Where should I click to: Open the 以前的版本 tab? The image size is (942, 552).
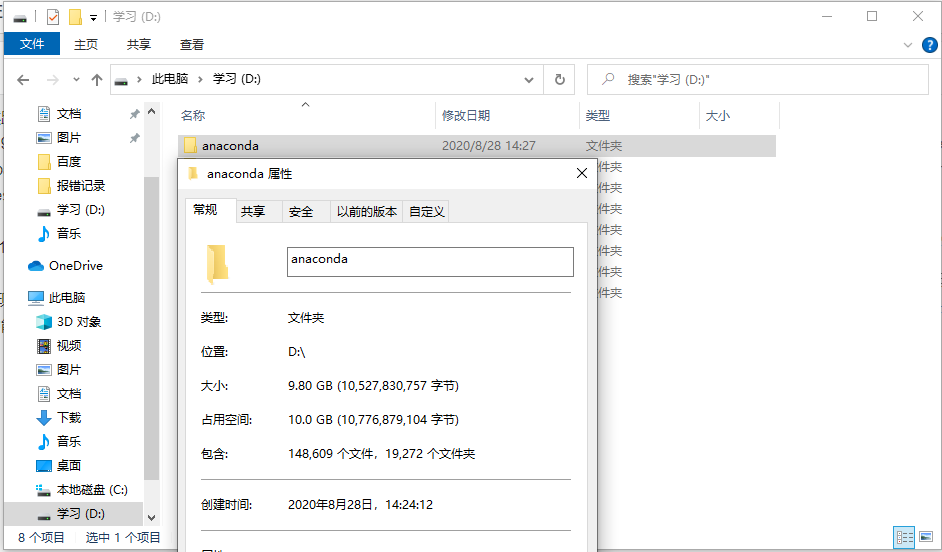[367, 211]
